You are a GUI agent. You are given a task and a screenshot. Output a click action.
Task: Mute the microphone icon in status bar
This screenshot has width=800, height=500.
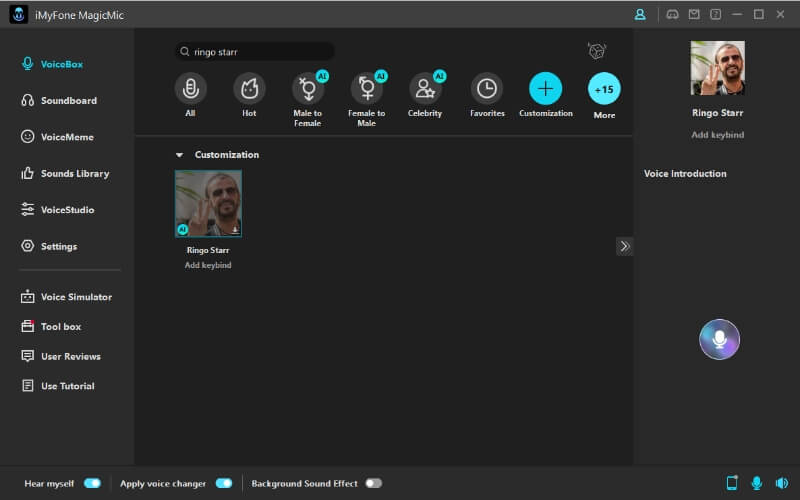(x=757, y=482)
